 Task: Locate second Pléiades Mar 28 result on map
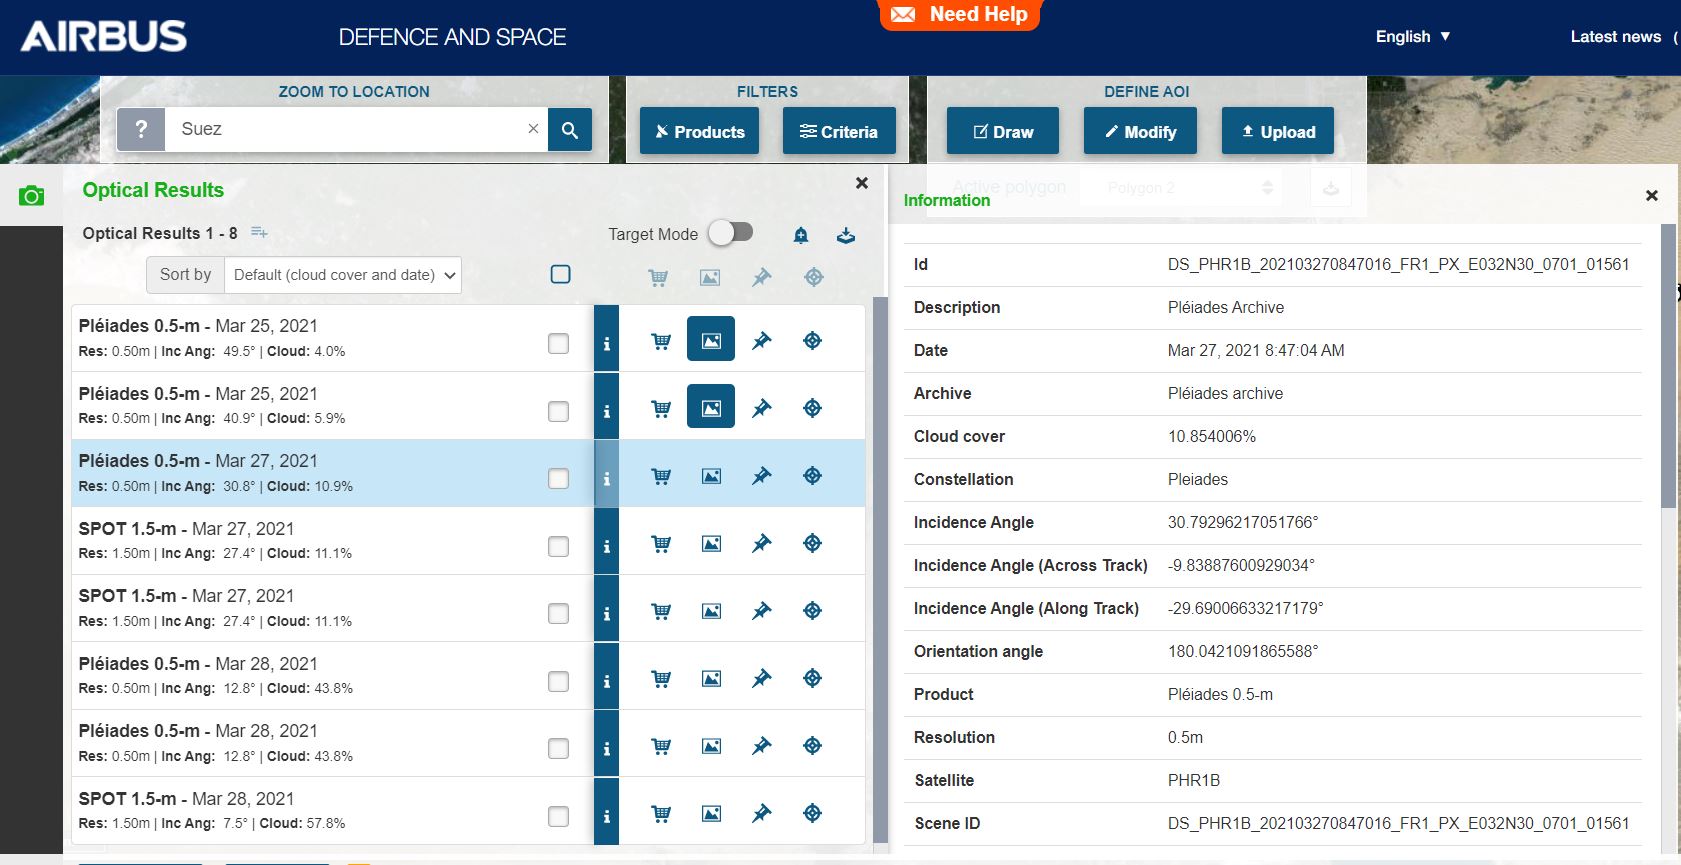tap(813, 746)
